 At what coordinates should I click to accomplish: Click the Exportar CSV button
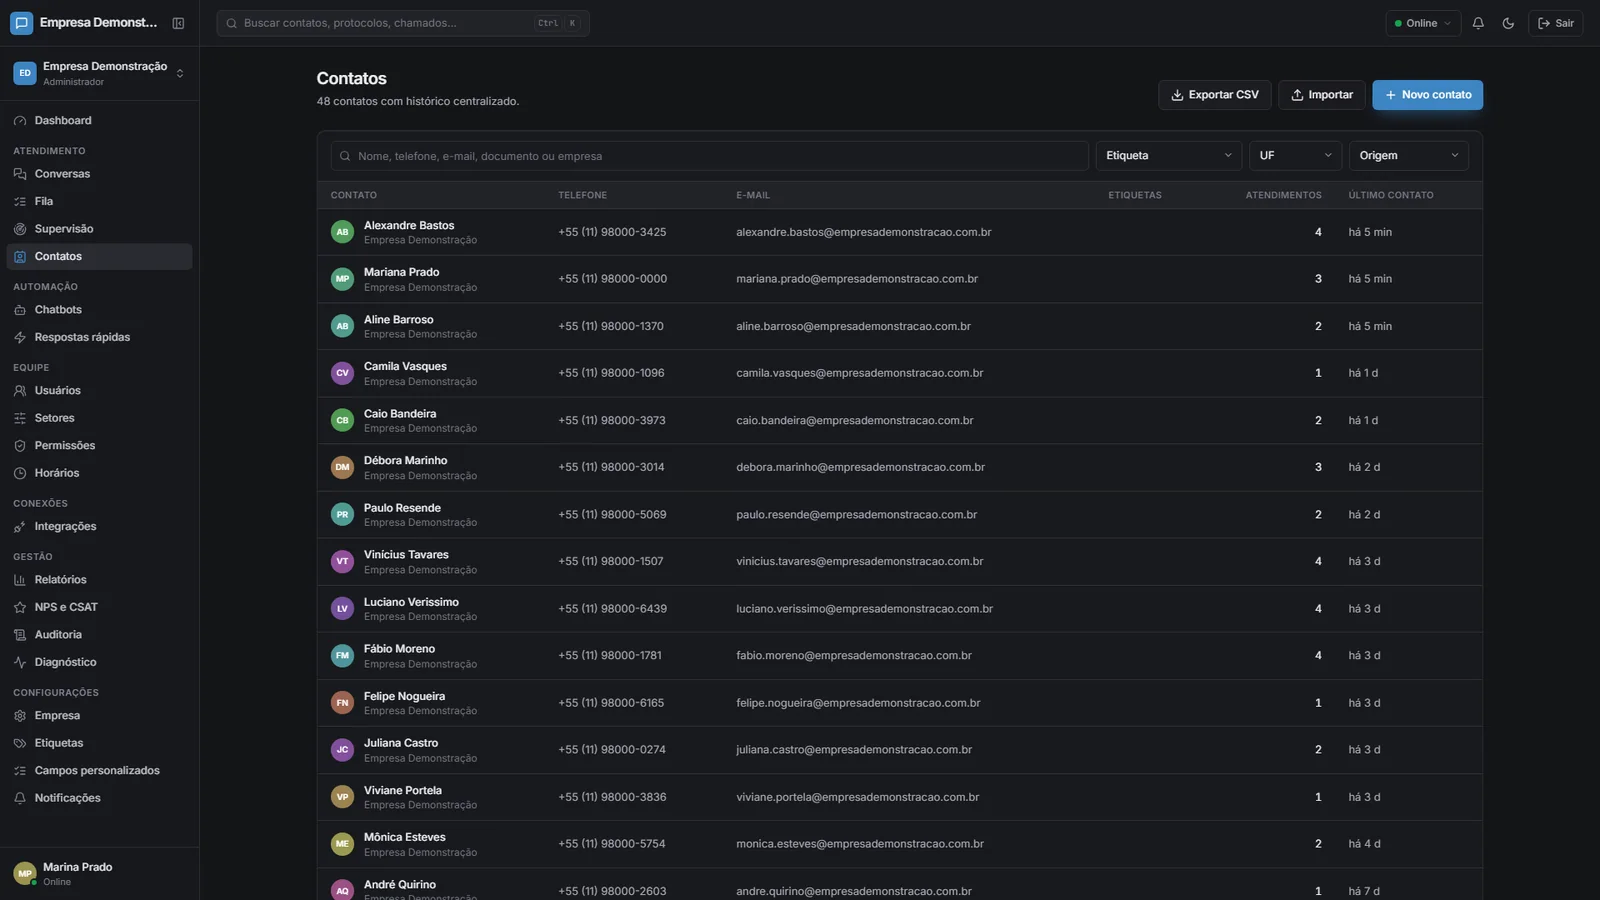1215,95
